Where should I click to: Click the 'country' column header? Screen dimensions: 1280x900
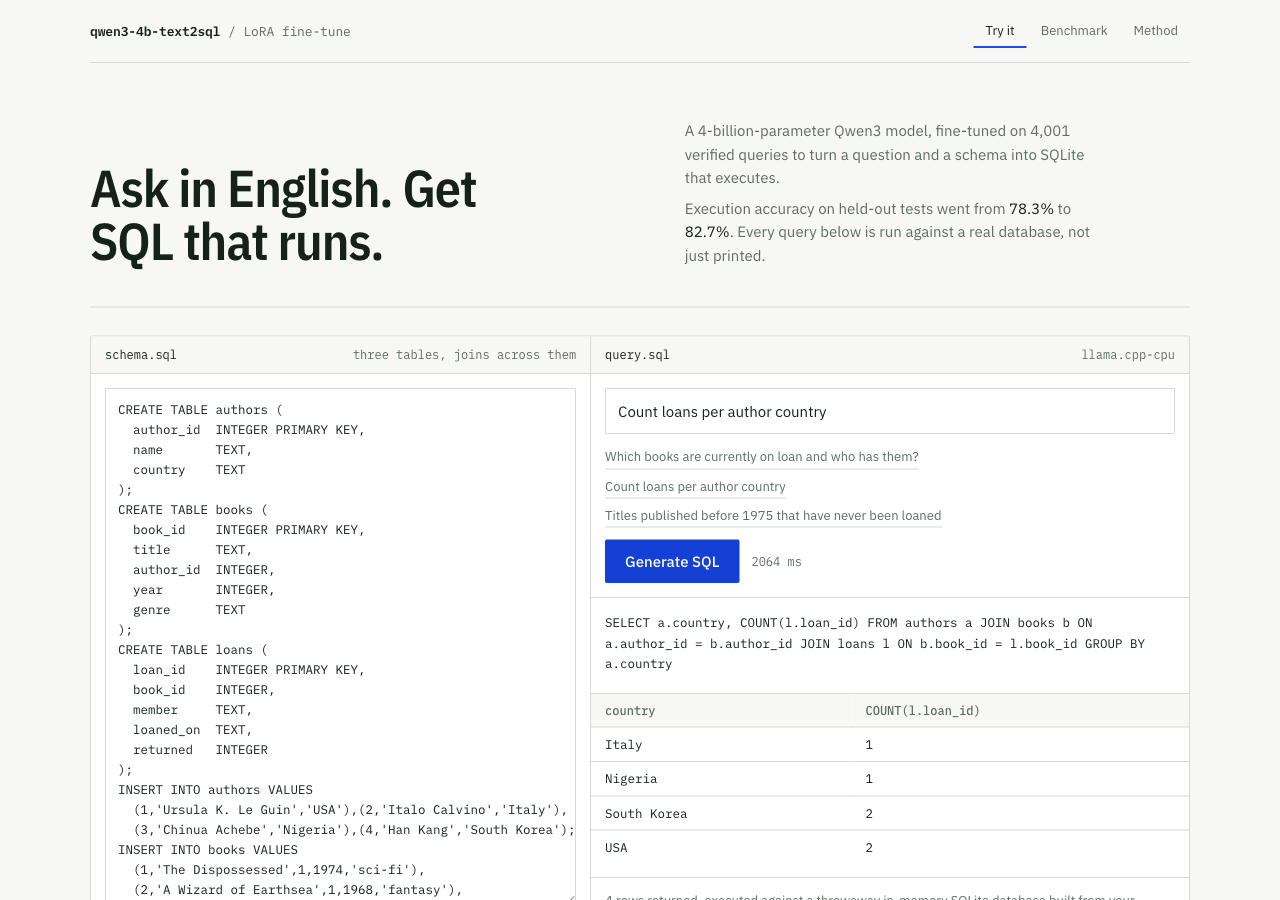pyautogui.click(x=630, y=711)
